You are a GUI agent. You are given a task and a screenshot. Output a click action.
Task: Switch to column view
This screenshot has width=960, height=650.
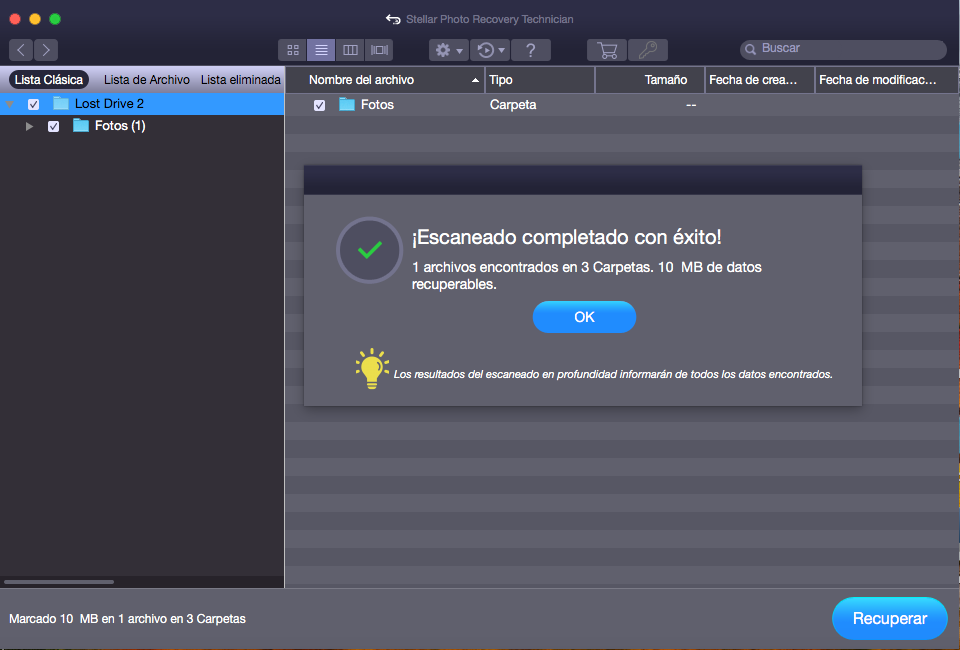coord(350,50)
